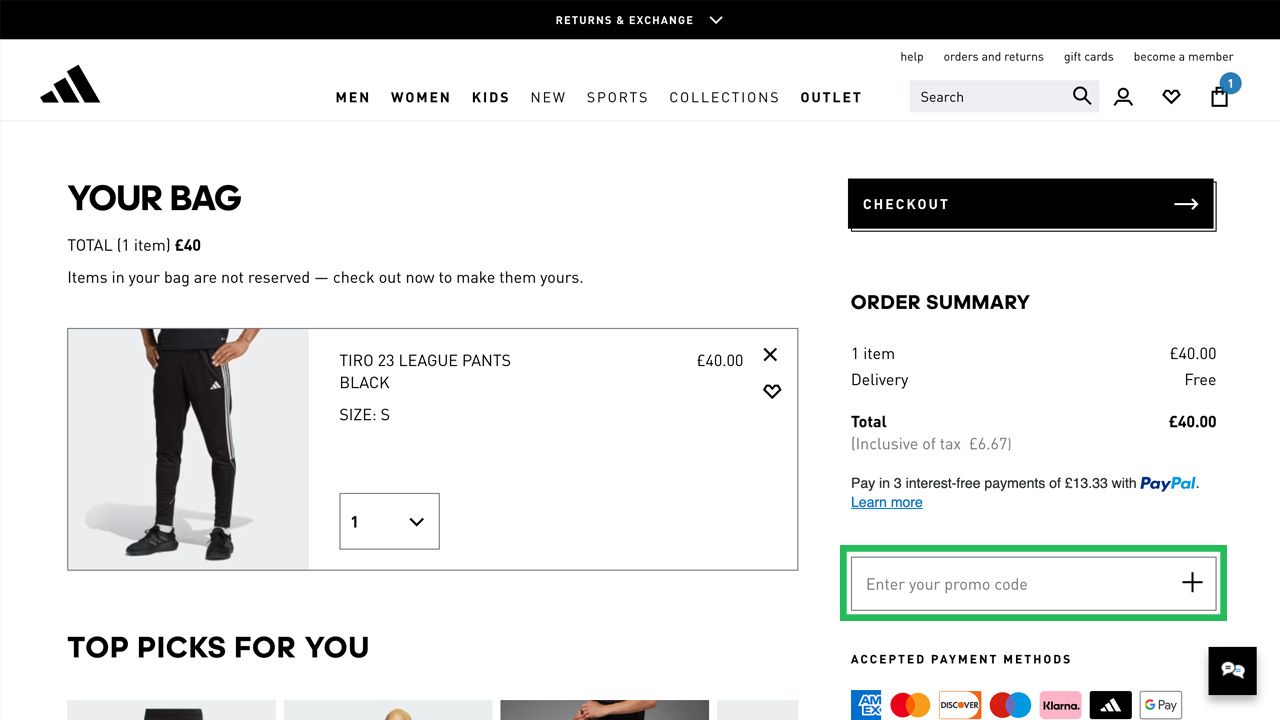Click the orders and returns link
Image resolution: width=1280 pixels, height=720 pixels.
[x=993, y=57]
